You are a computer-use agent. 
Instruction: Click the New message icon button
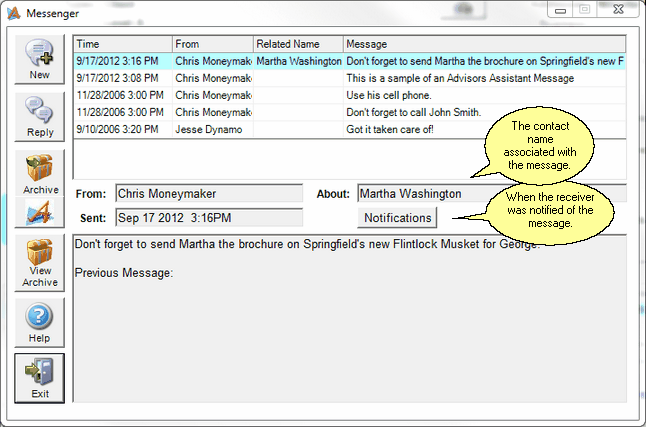point(40,60)
